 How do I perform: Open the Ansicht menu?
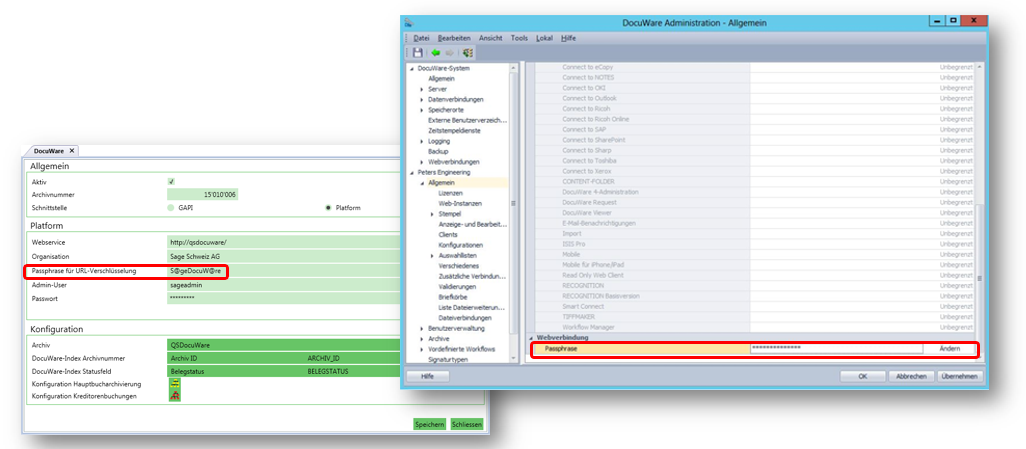click(491, 38)
